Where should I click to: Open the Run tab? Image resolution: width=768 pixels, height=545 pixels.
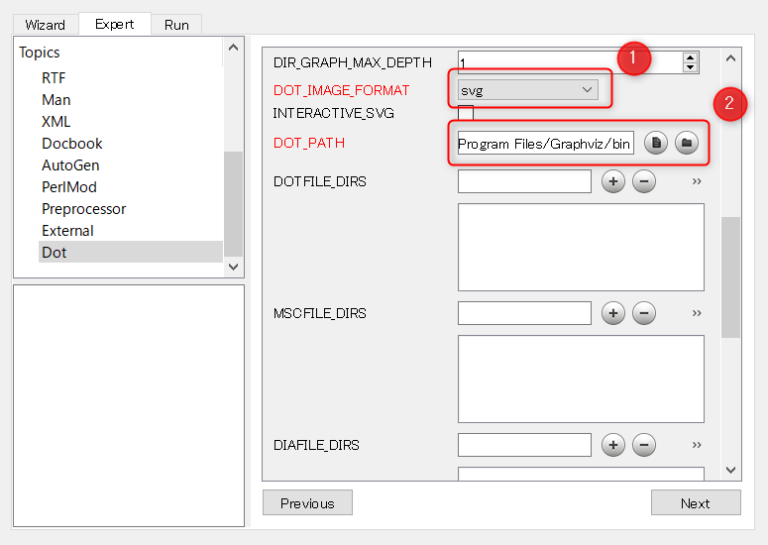pos(176,25)
